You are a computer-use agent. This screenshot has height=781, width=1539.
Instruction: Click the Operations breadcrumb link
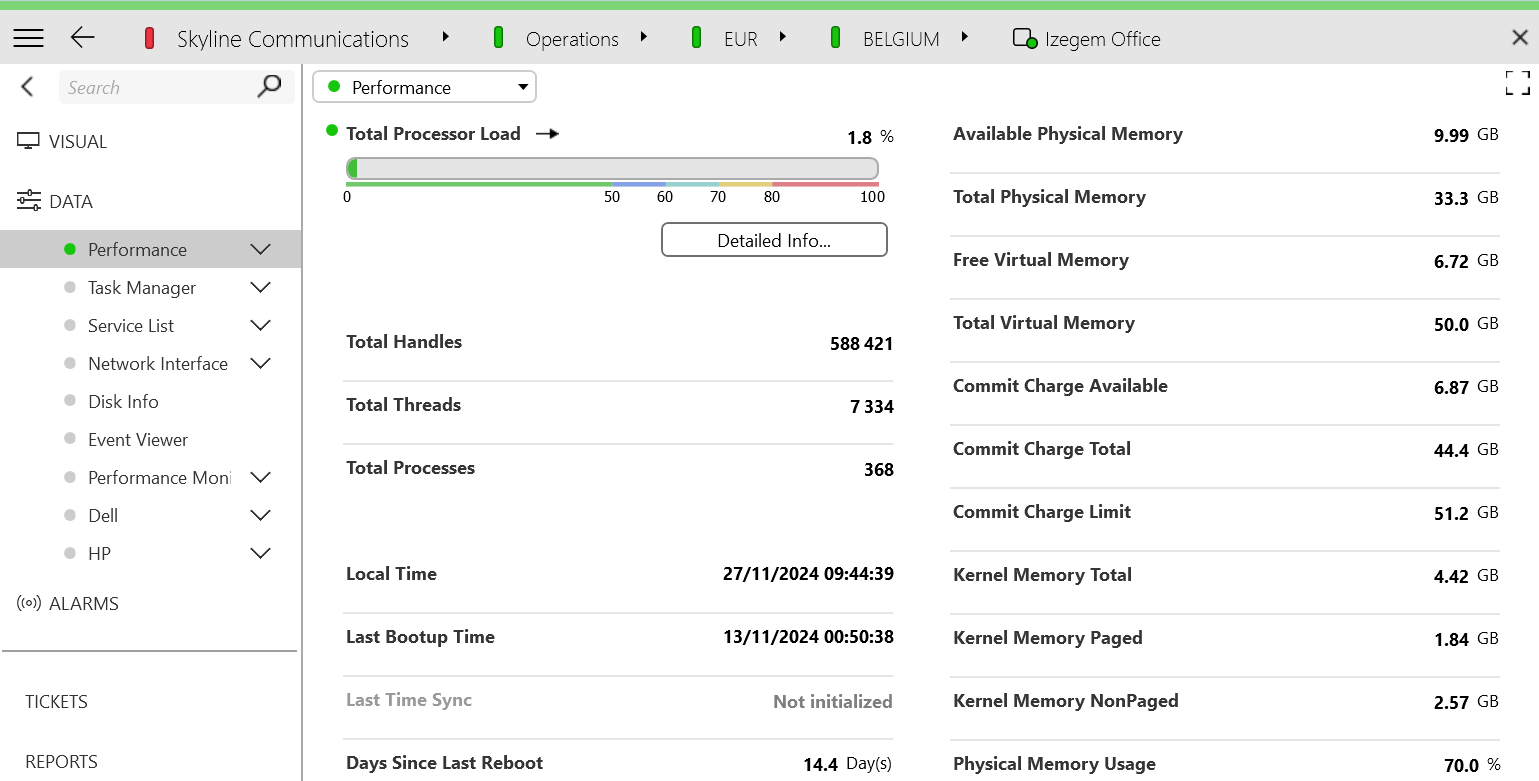coord(572,39)
